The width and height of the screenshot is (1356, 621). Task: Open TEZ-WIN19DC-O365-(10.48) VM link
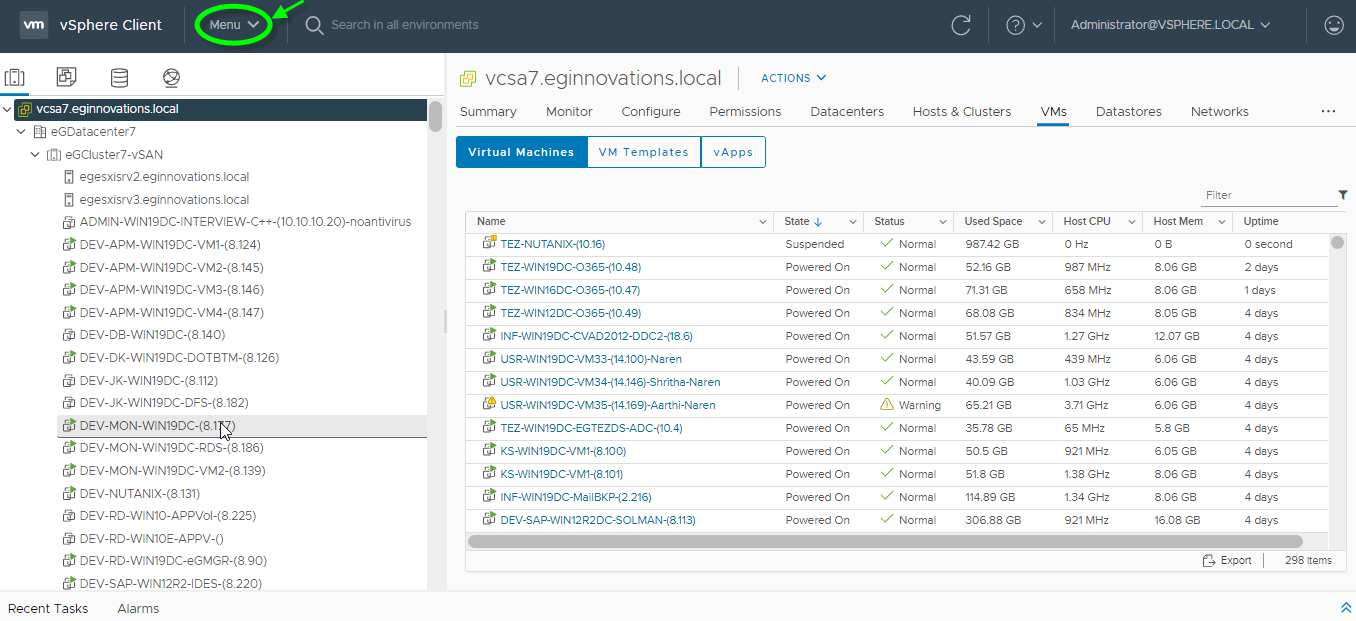570,267
